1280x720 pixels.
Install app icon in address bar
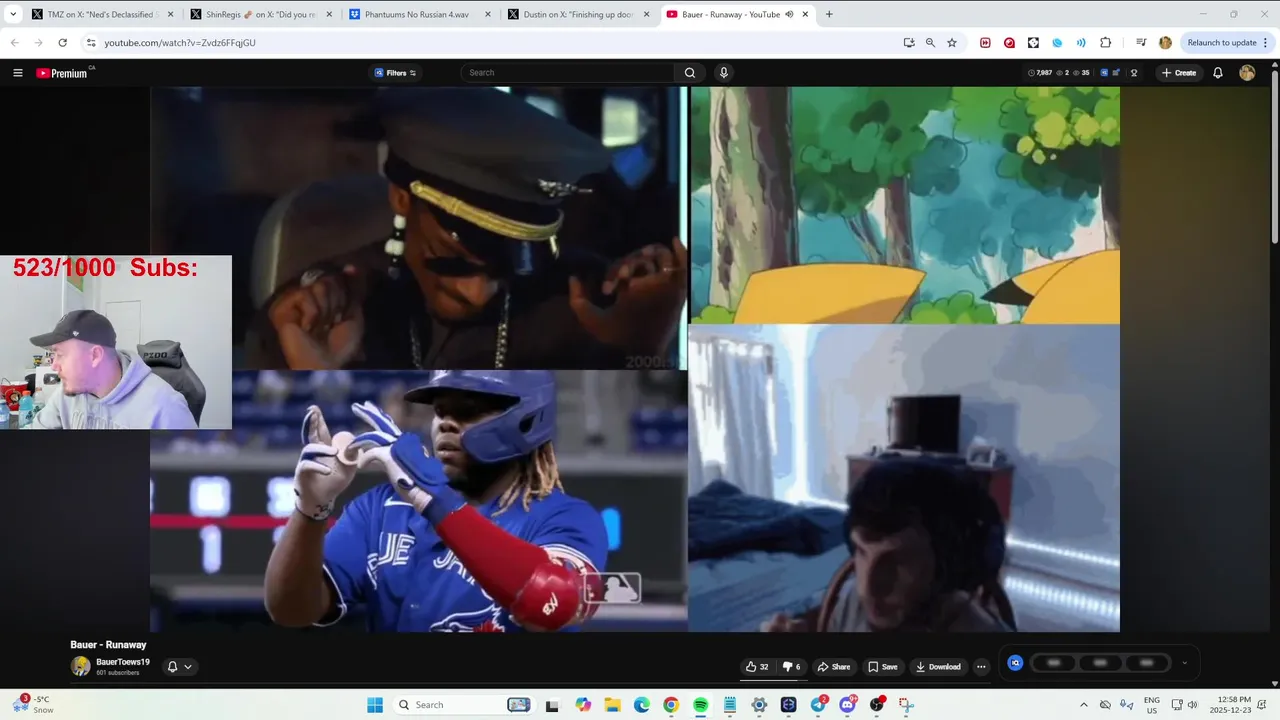point(908,43)
